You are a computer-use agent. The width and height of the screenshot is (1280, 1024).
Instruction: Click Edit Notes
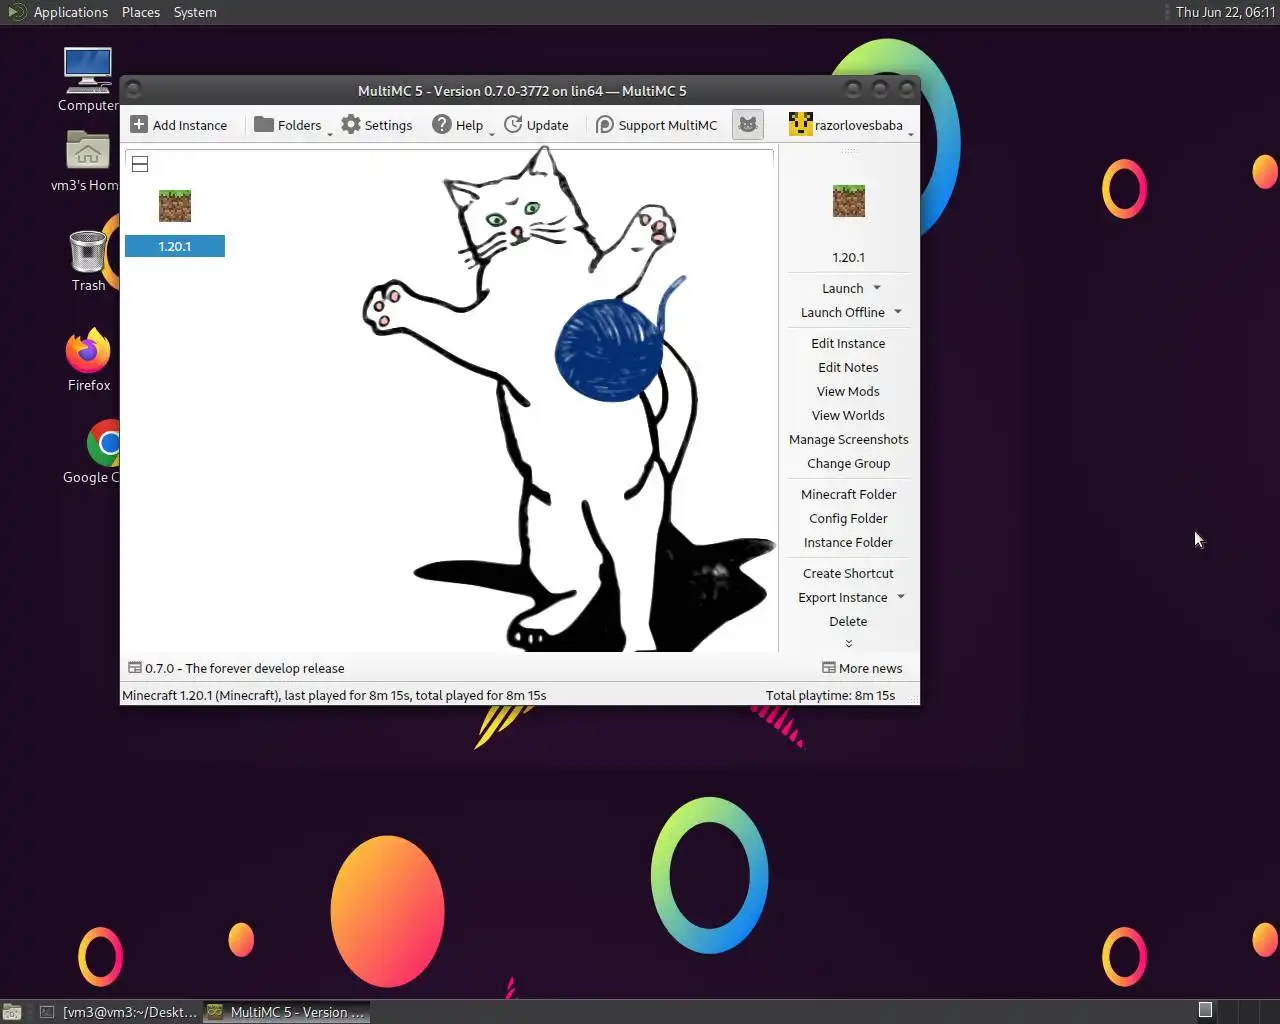(848, 367)
